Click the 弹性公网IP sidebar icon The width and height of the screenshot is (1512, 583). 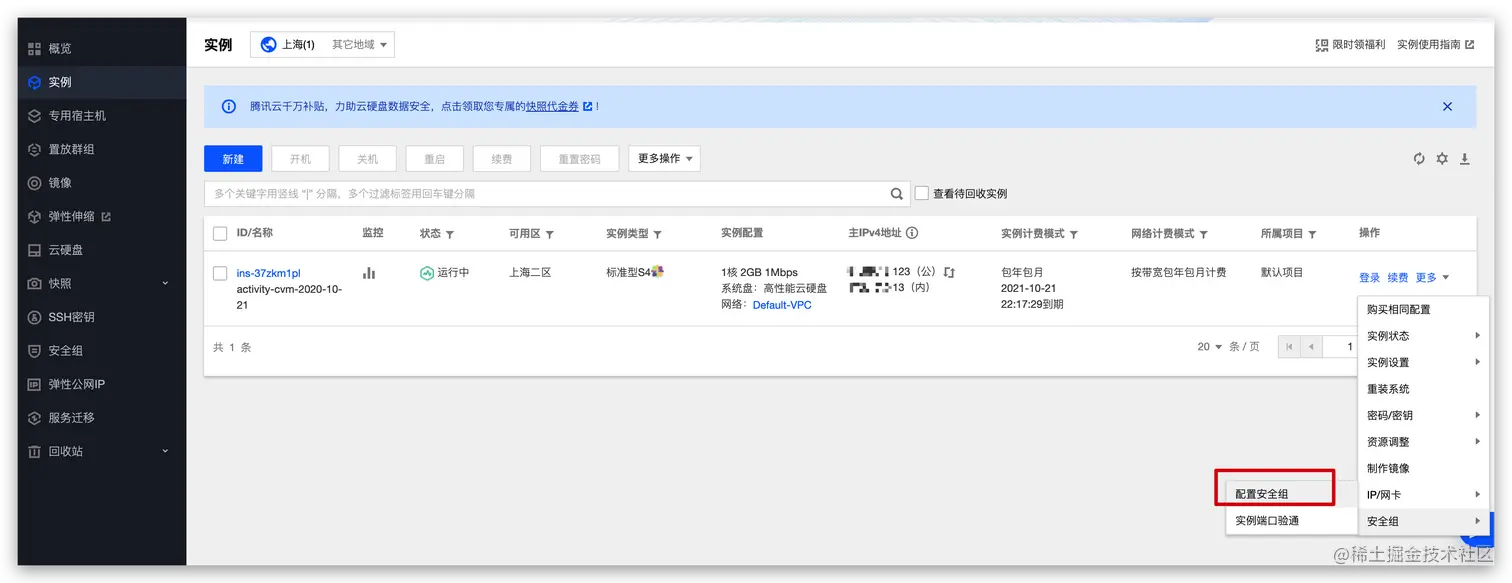(x=34, y=384)
